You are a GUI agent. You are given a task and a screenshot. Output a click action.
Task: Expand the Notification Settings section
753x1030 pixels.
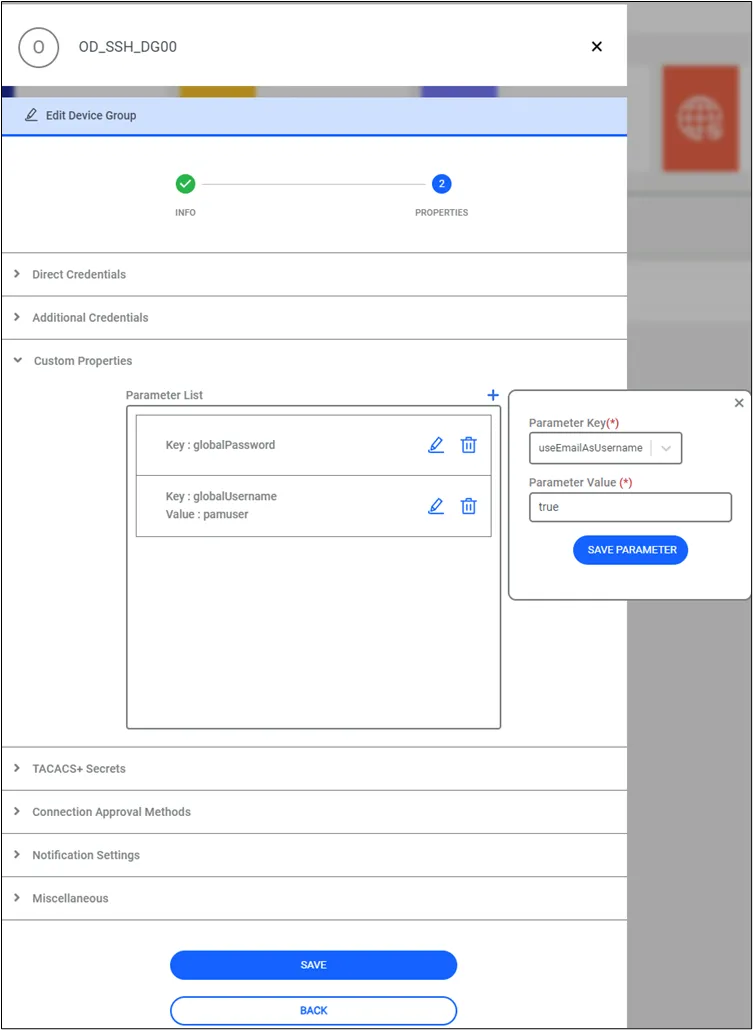[314, 855]
